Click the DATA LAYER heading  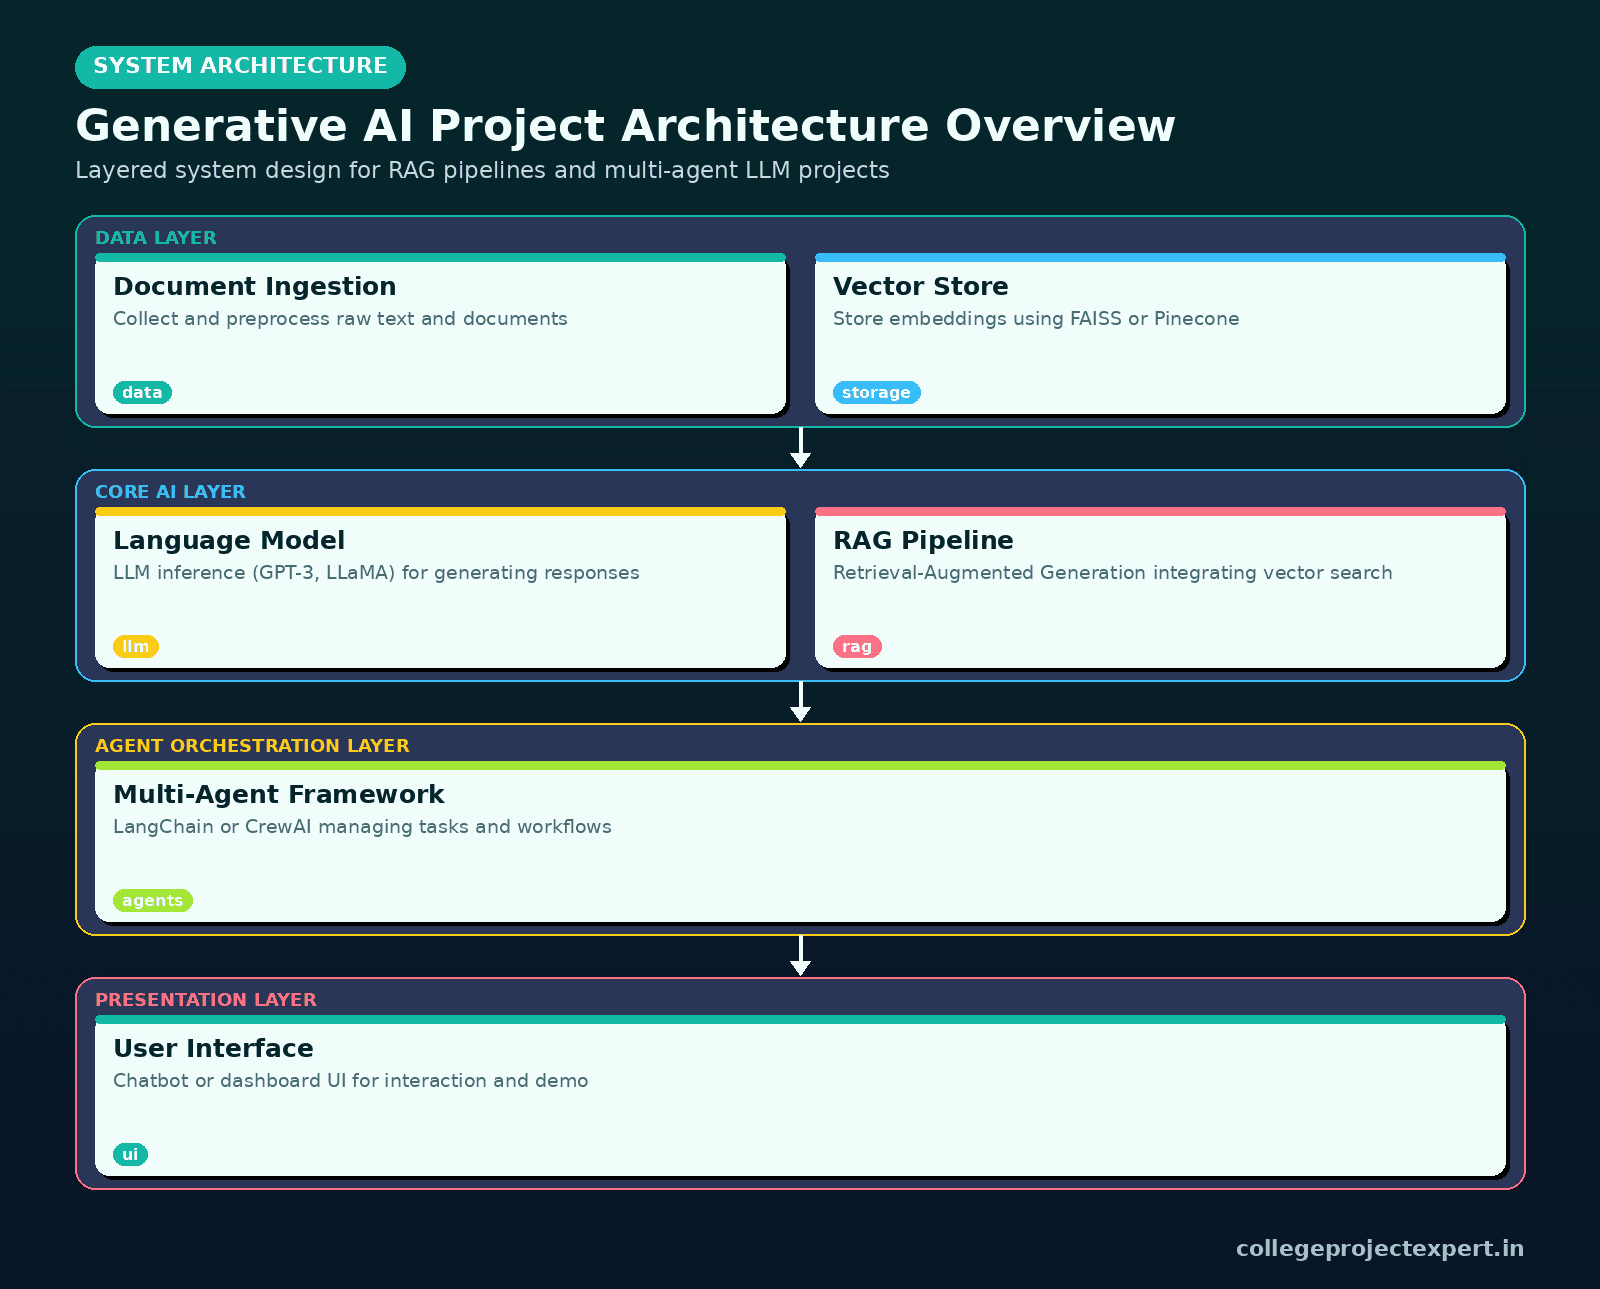156,238
